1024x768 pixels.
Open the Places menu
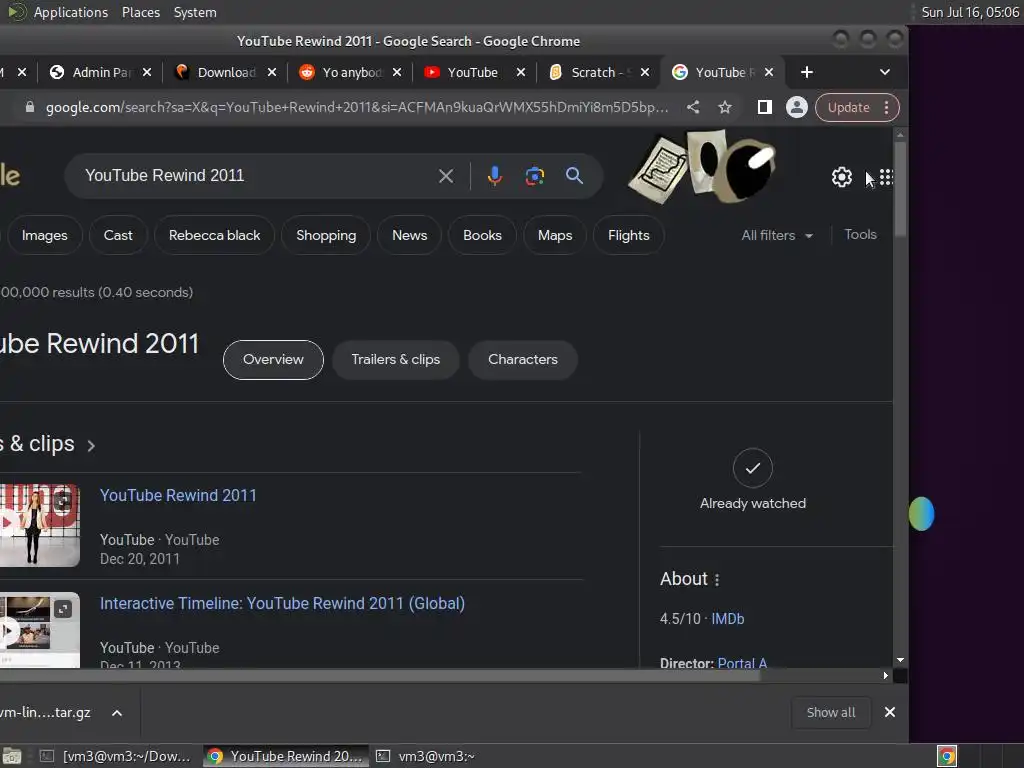[141, 12]
